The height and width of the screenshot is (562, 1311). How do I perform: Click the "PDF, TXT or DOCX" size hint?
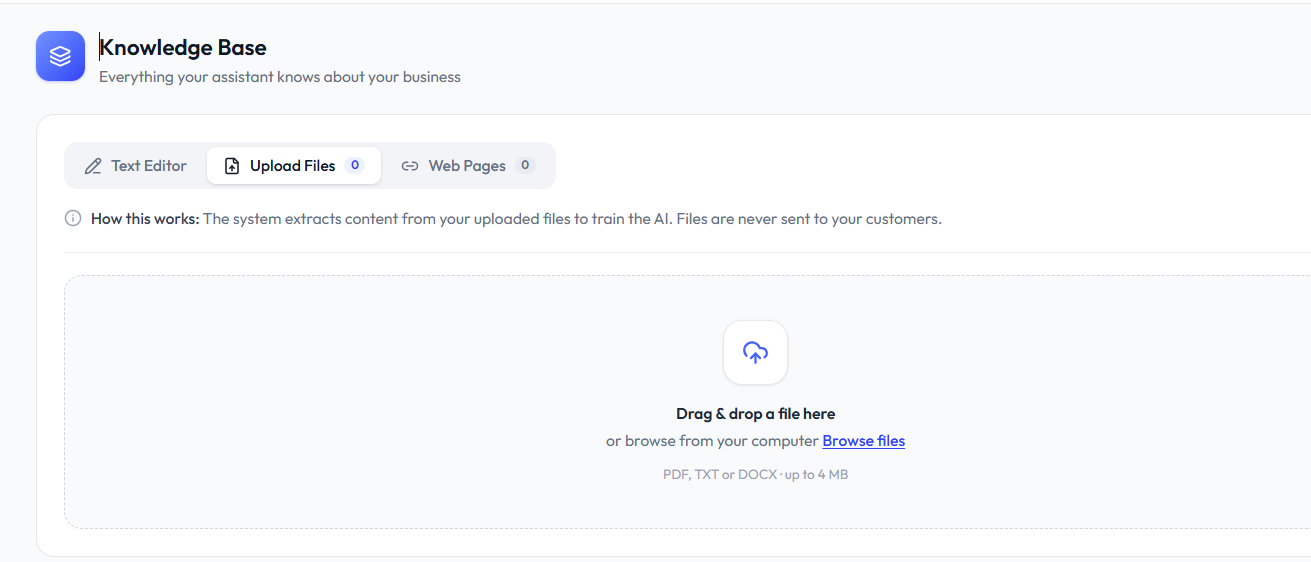coord(756,475)
